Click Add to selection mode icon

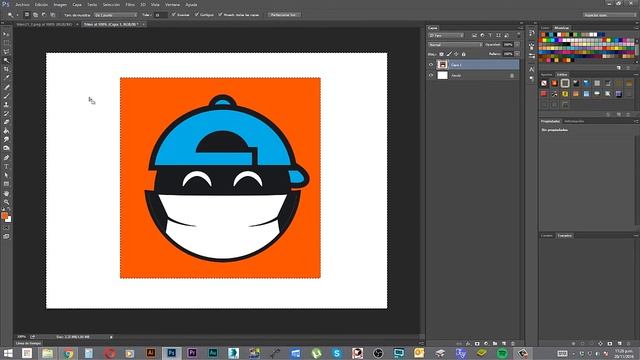[x=36, y=15]
